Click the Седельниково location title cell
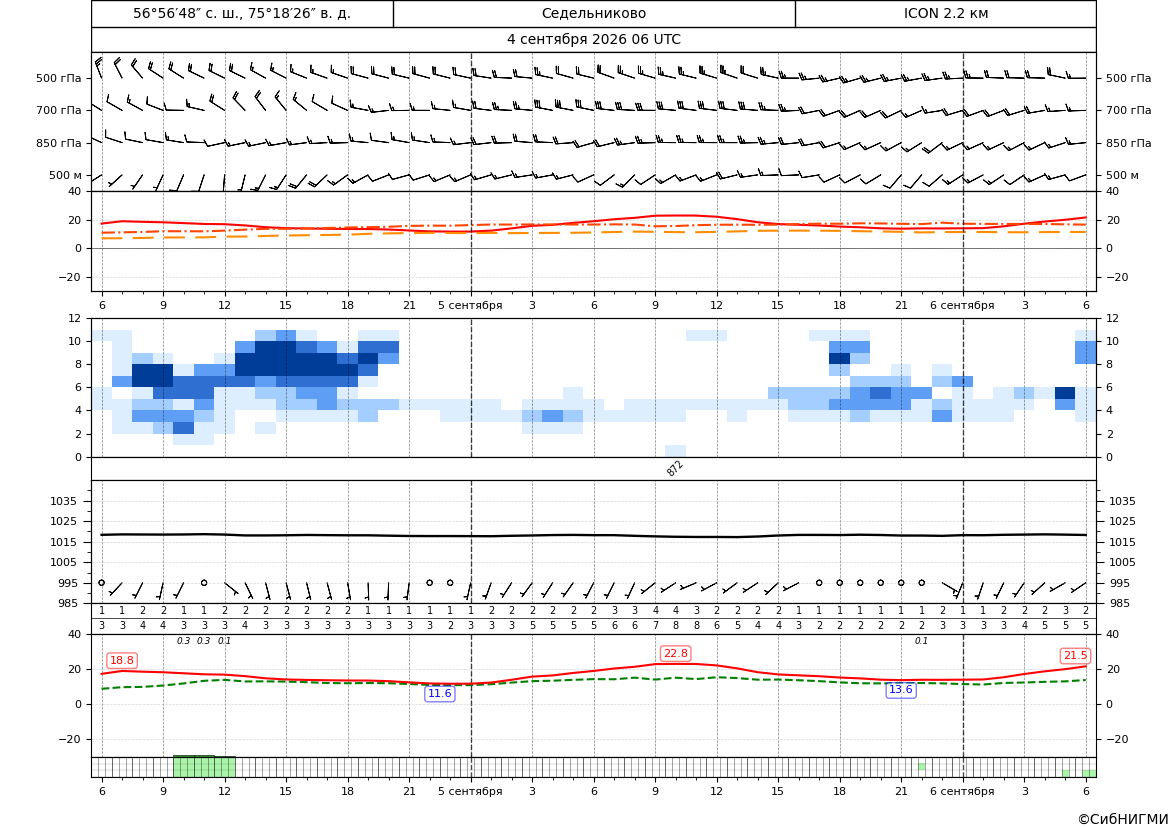This screenshot has width=1169, height=827. (x=594, y=13)
